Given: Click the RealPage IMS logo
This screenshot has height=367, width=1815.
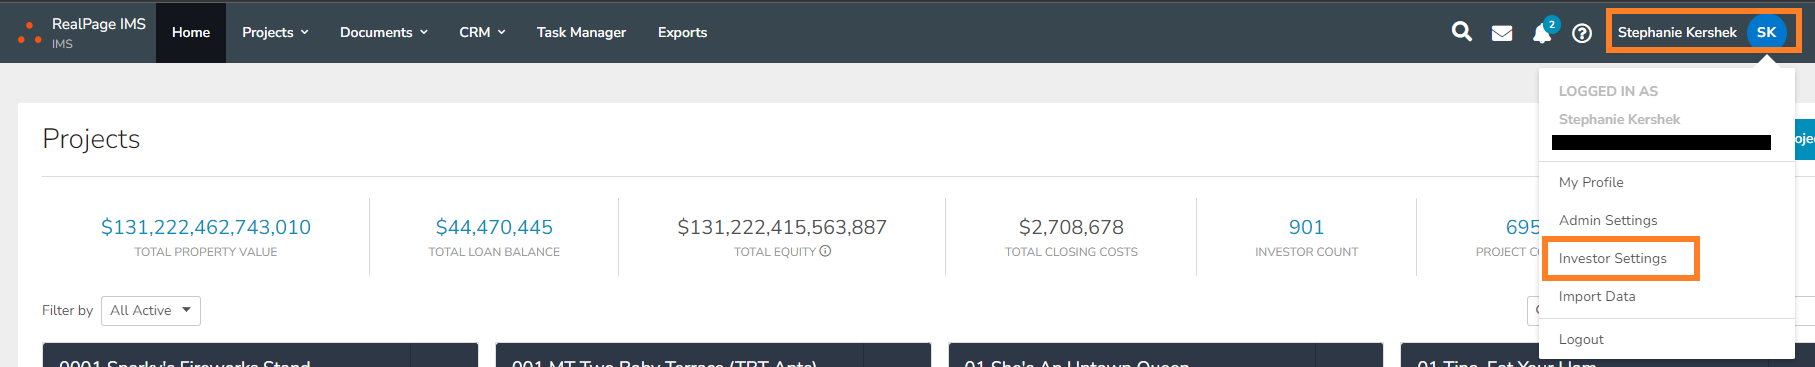Looking at the screenshot, I should [82, 32].
